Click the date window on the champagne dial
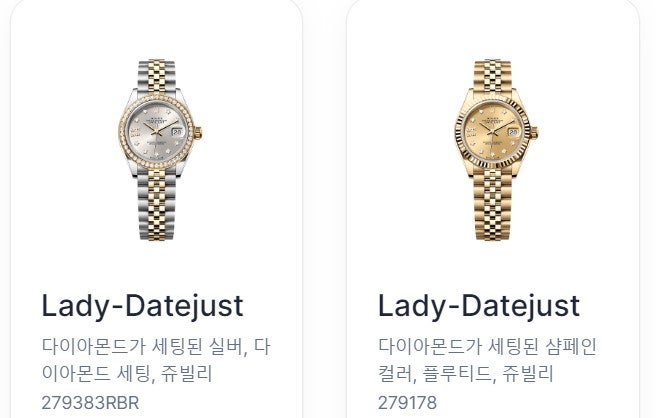The height and width of the screenshot is (418, 656). pyautogui.click(x=513, y=132)
